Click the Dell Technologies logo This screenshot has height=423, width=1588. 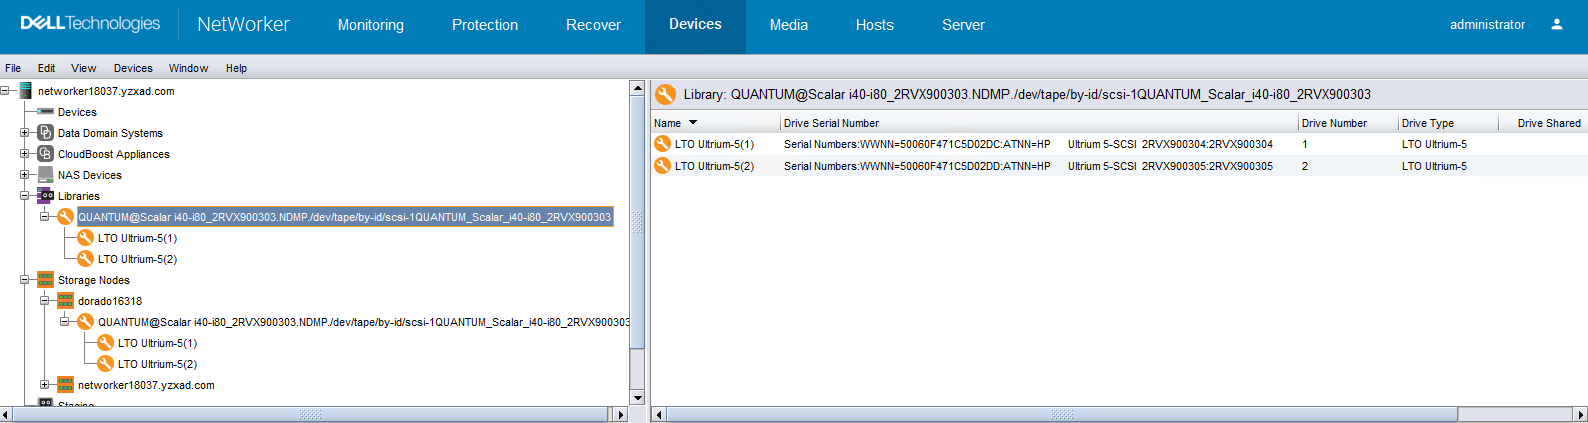[x=90, y=24]
